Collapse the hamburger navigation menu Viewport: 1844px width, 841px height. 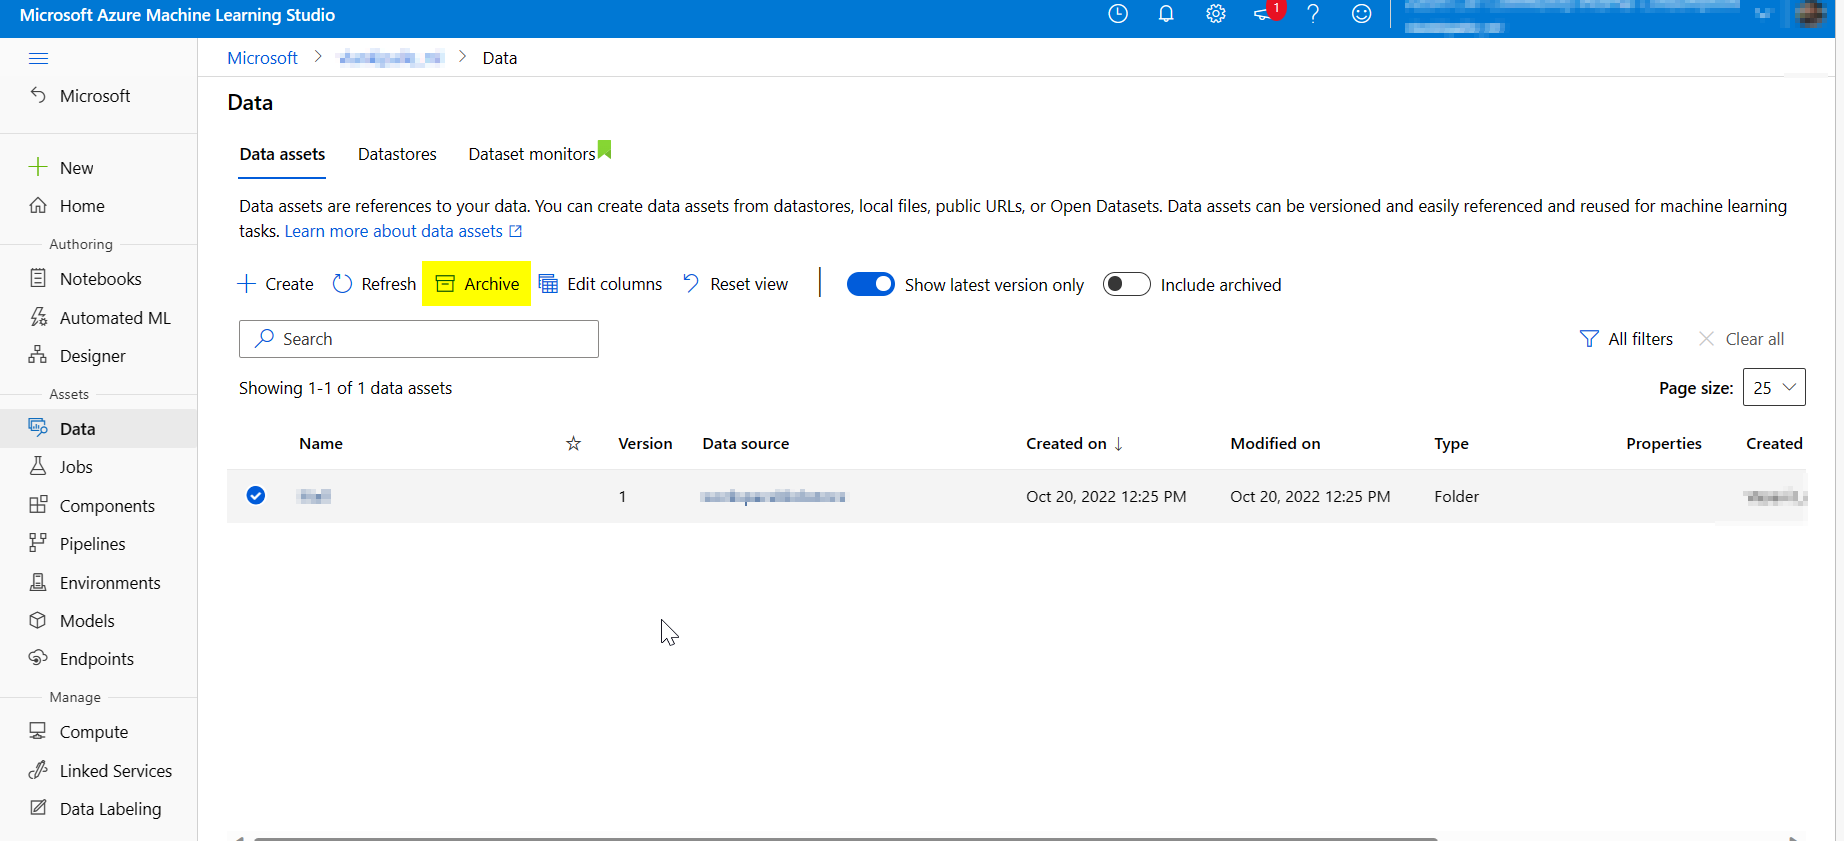coord(38,58)
